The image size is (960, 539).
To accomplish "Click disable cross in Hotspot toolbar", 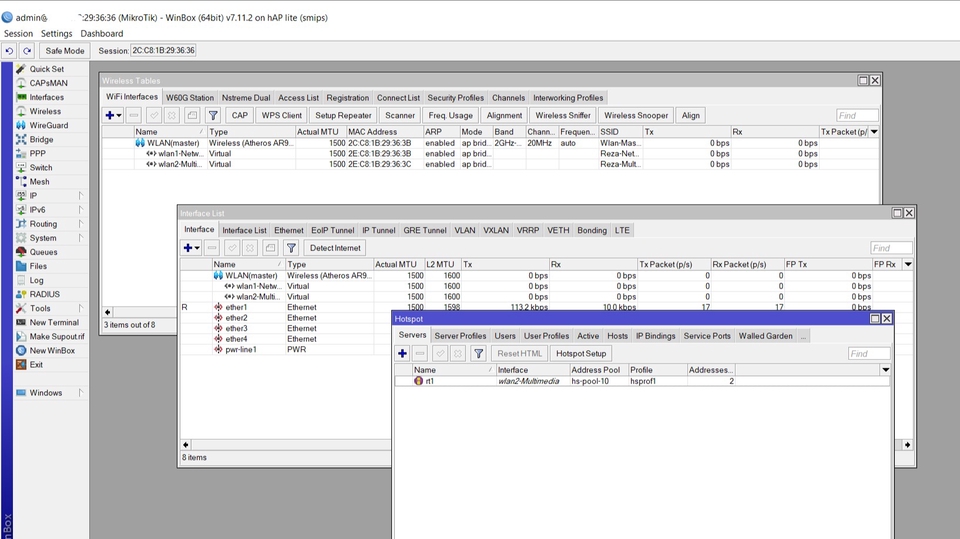I will coord(458,353).
